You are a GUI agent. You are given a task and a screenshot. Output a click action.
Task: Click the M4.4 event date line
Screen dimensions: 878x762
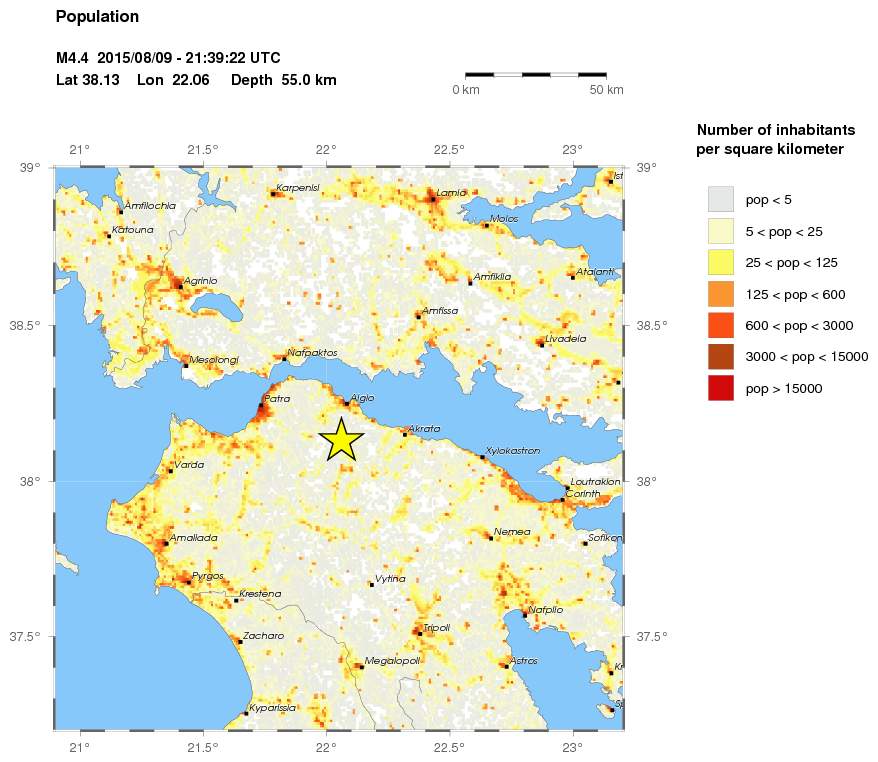(x=168, y=58)
